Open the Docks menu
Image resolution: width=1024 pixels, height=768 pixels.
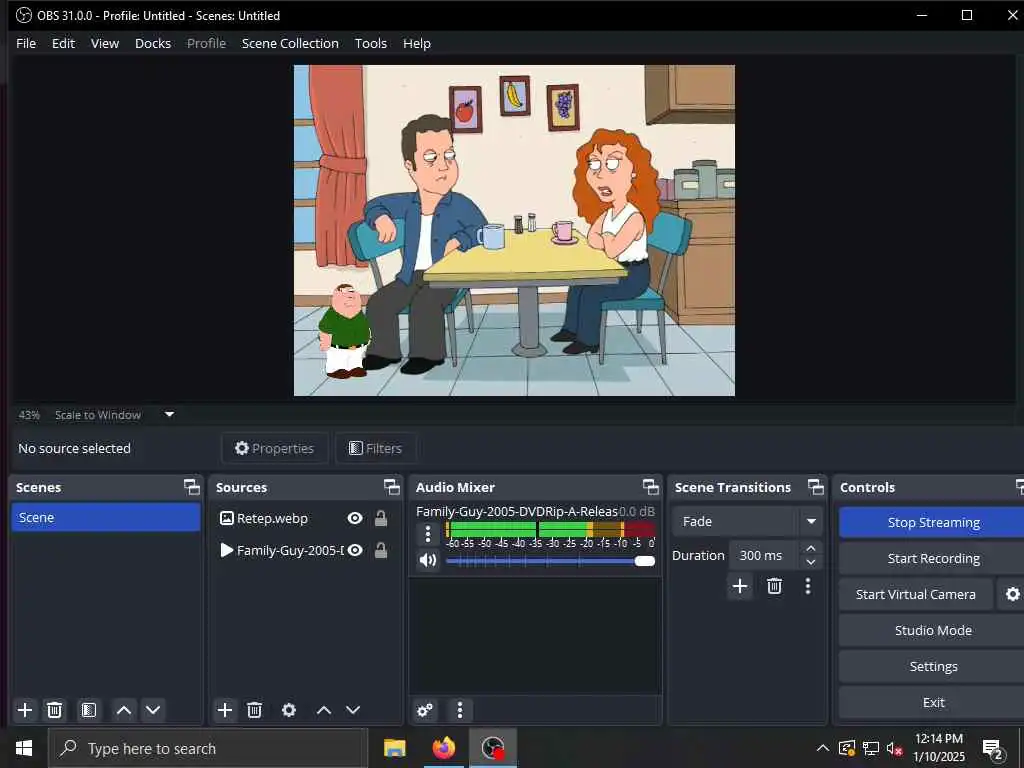click(x=153, y=43)
